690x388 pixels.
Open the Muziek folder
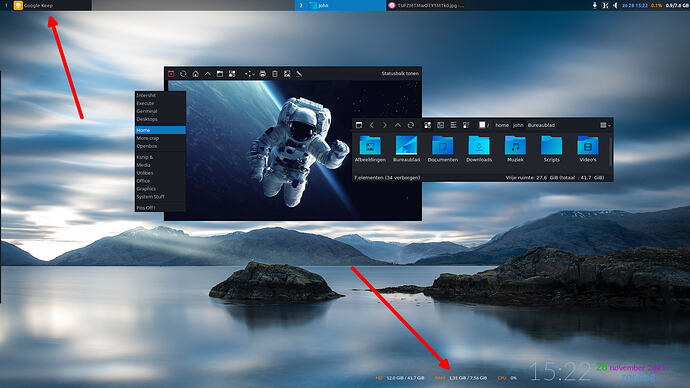click(515, 149)
